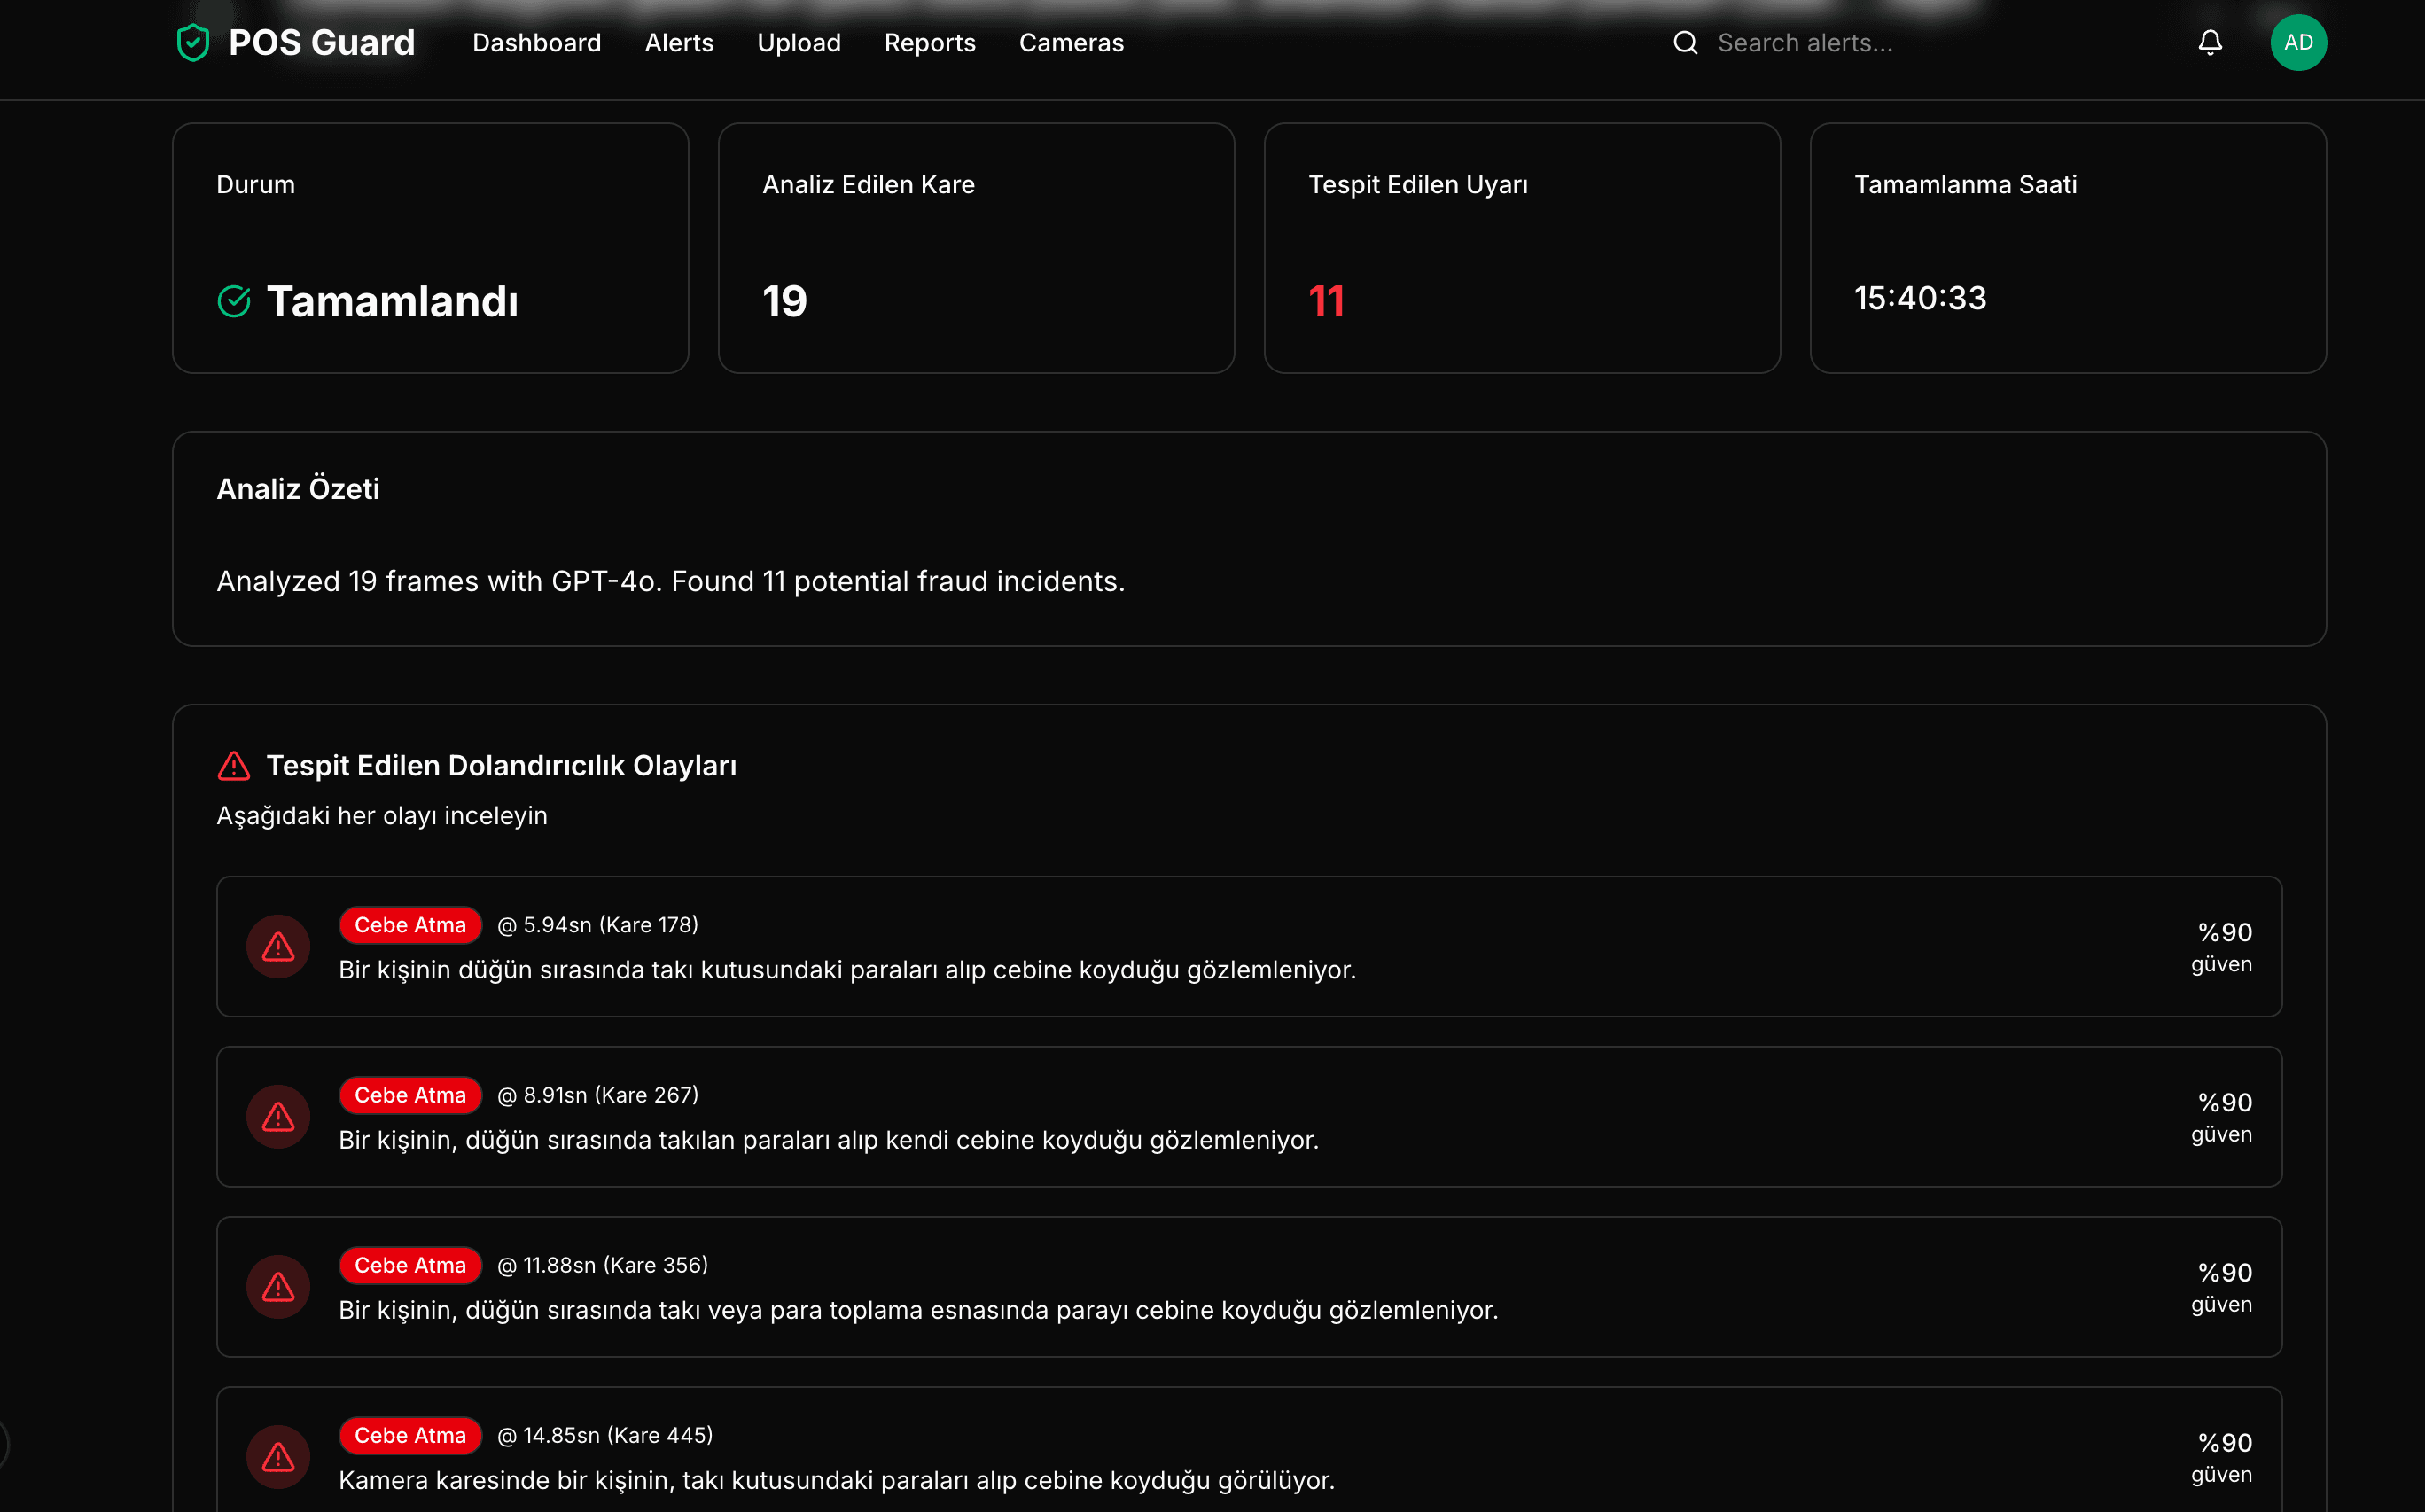Click alert icon of 11.88sn incident
Screen dimensions: 2425x1512
tap(278, 1286)
